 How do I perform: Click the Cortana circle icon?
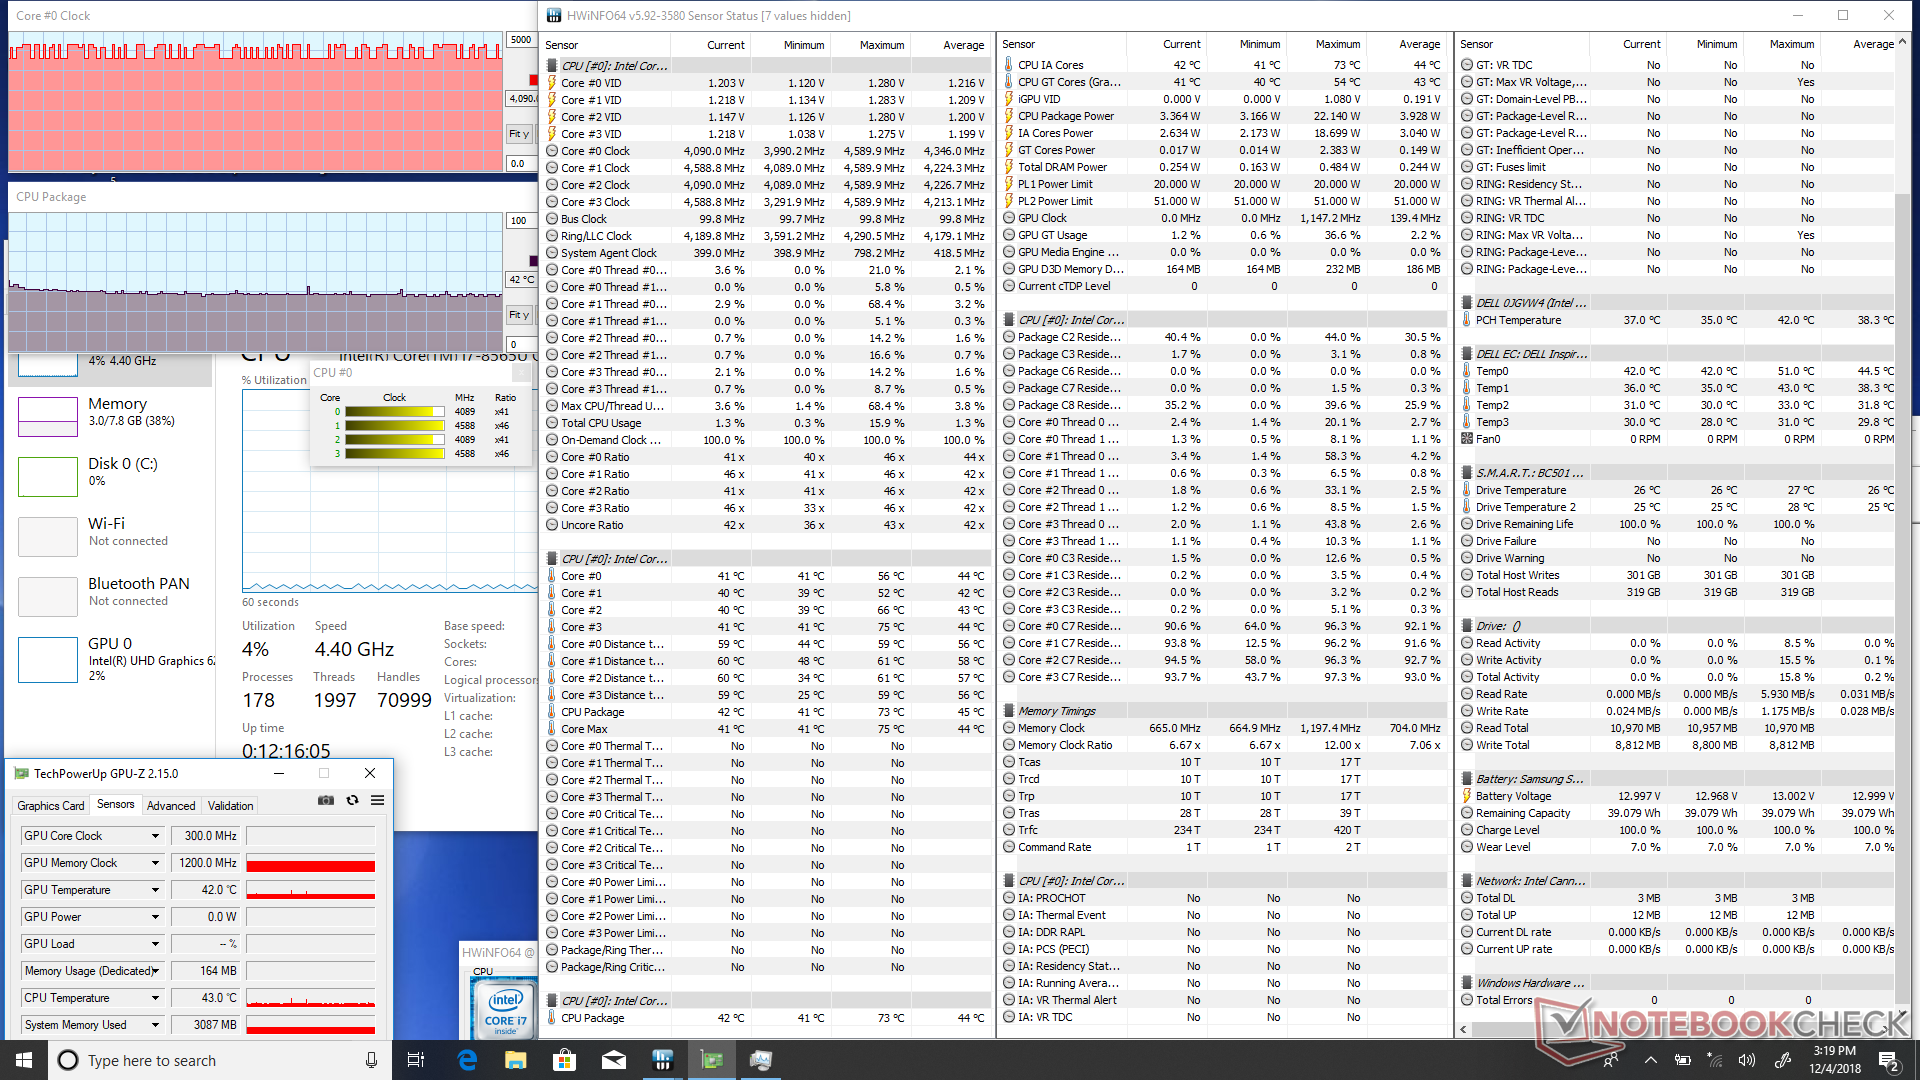pos(68,1060)
